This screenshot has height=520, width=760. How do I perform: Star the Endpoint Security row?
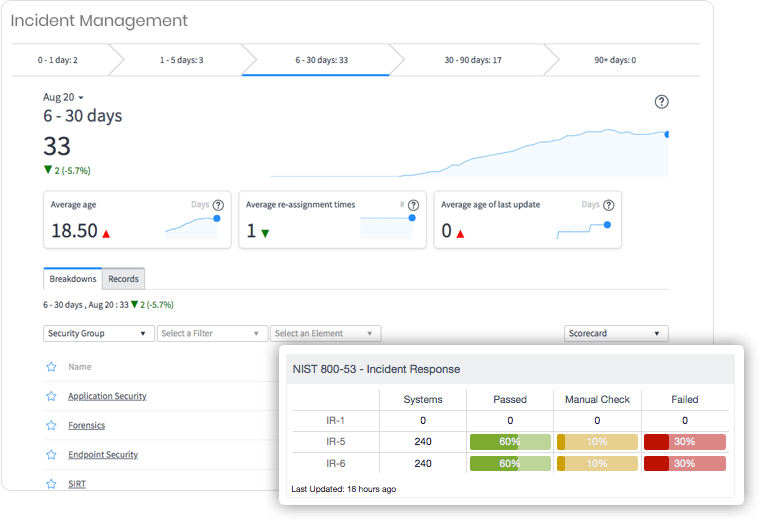click(x=51, y=455)
